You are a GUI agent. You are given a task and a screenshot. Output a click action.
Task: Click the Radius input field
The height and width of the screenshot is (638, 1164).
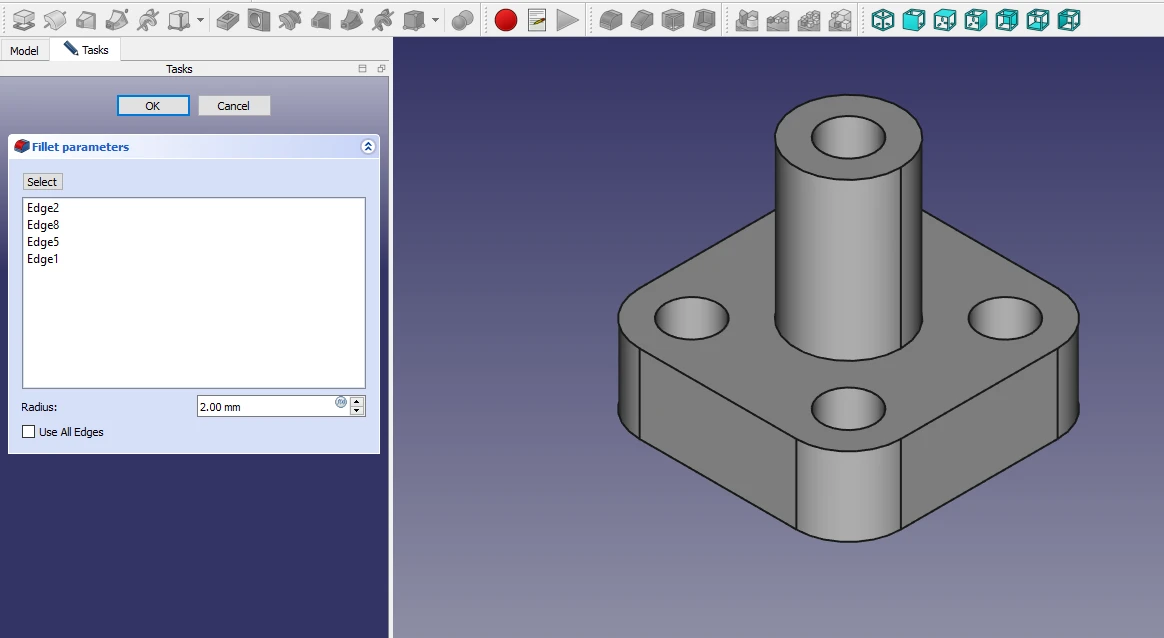[x=265, y=407]
